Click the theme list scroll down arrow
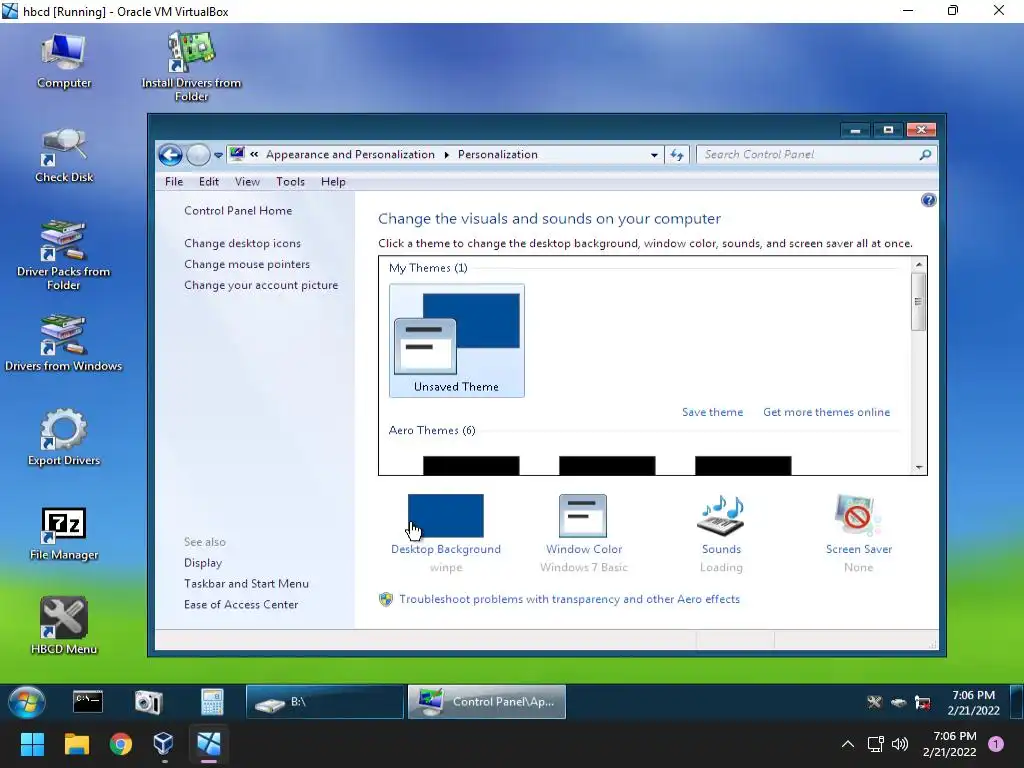This screenshot has width=1024, height=768. (918, 468)
